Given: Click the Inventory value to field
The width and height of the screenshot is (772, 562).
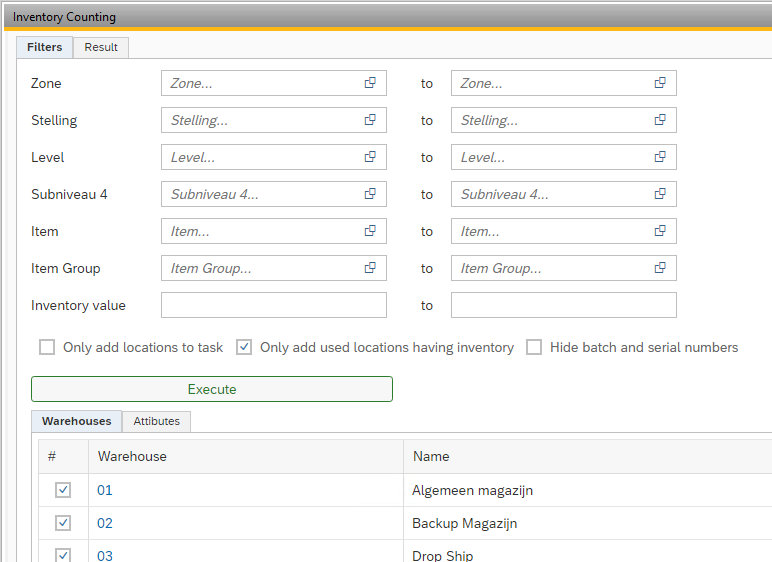Looking at the screenshot, I should pos(563,305).
